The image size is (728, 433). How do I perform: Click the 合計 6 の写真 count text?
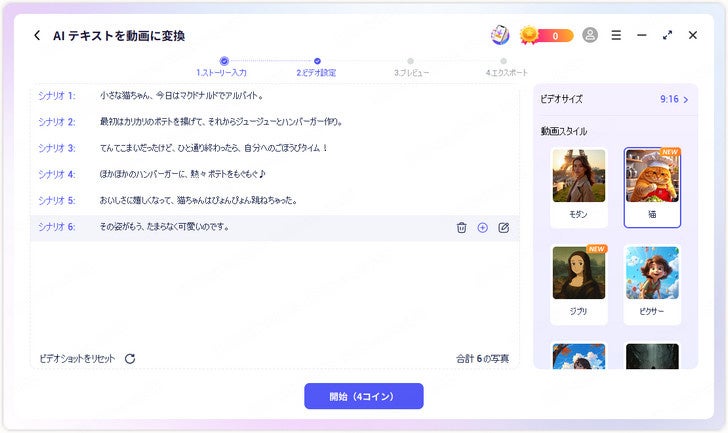coord(482,358)
